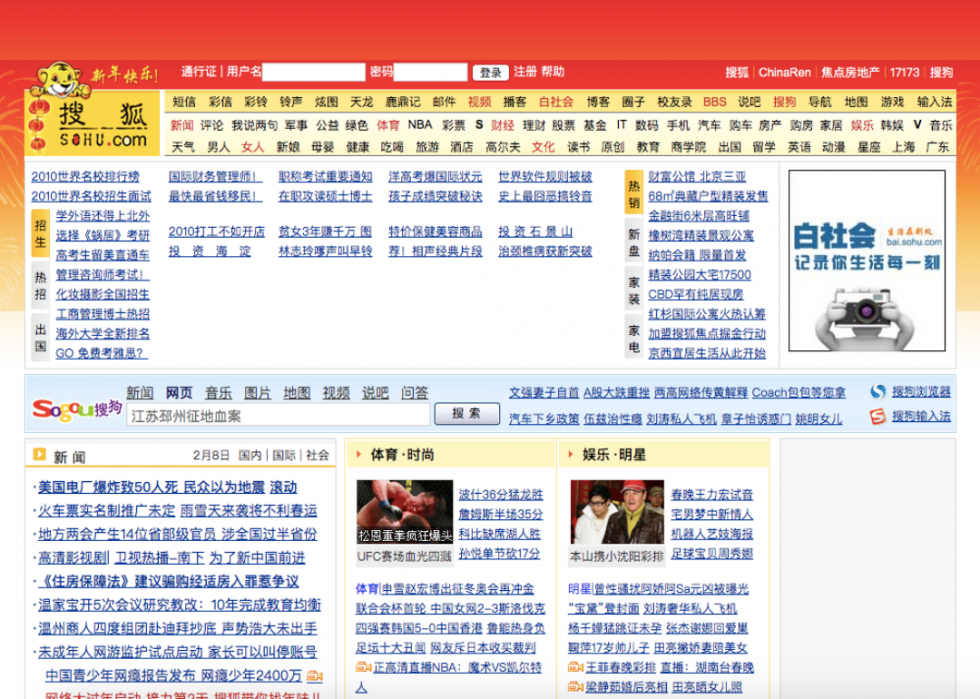Click video icon beside 网瘾少年2400万
The width and height of the screenshot is (980, 699).
315,676
